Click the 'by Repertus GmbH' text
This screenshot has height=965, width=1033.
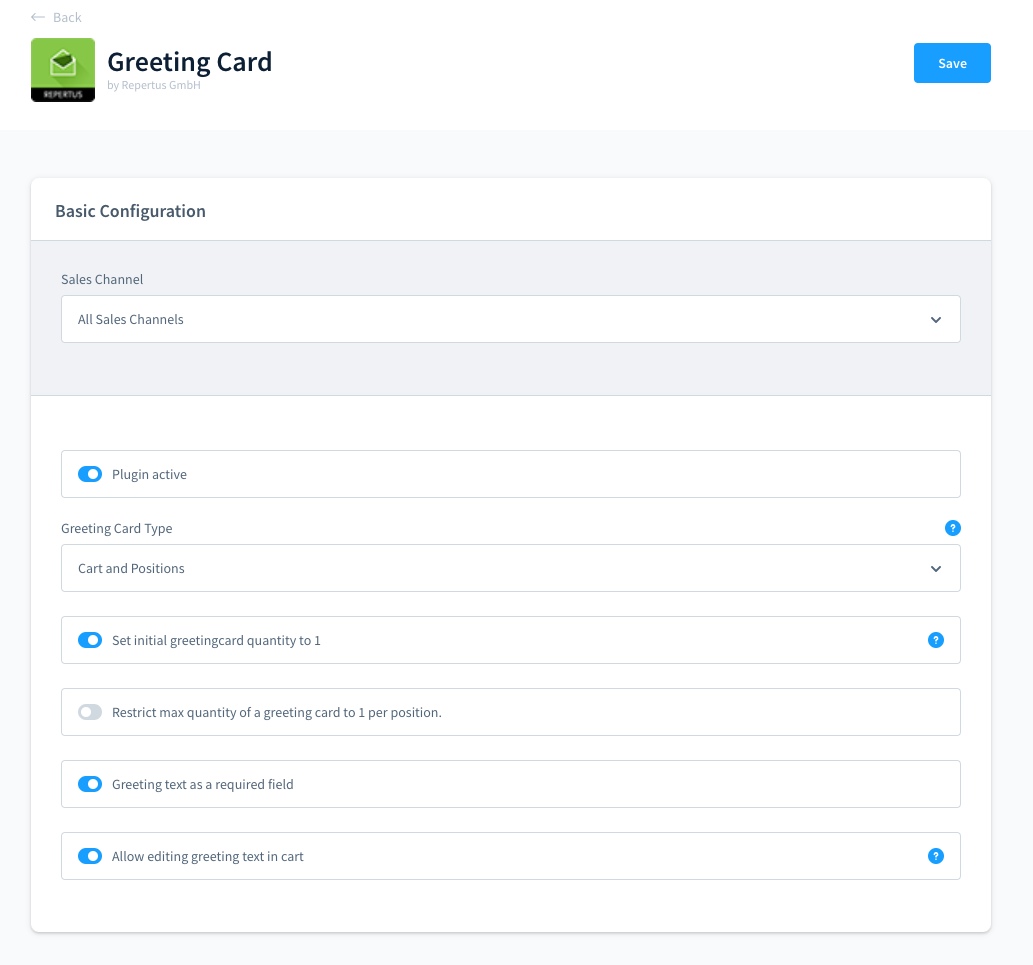[154, 85]
